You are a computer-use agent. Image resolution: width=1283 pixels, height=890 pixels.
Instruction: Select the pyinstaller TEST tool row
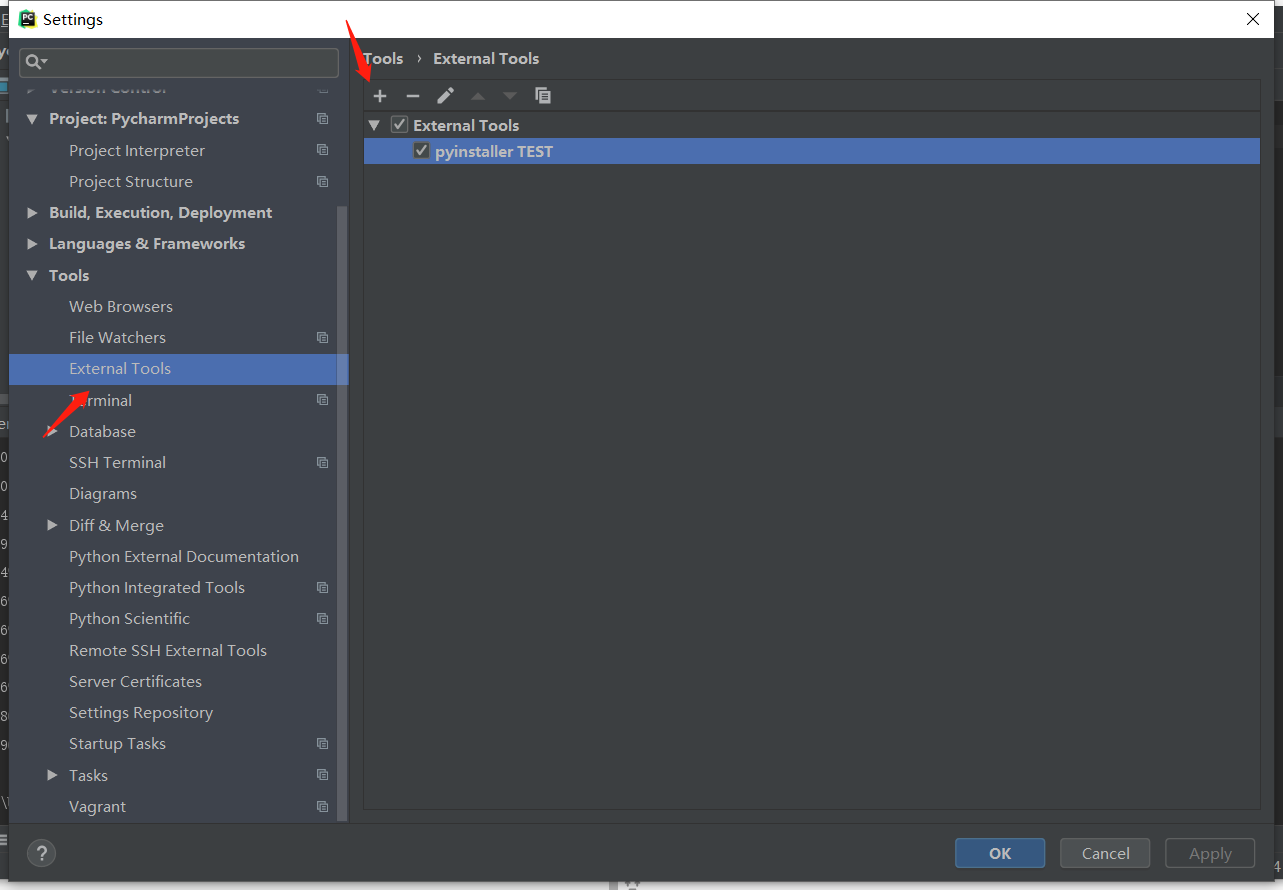(x=811, y=151)
